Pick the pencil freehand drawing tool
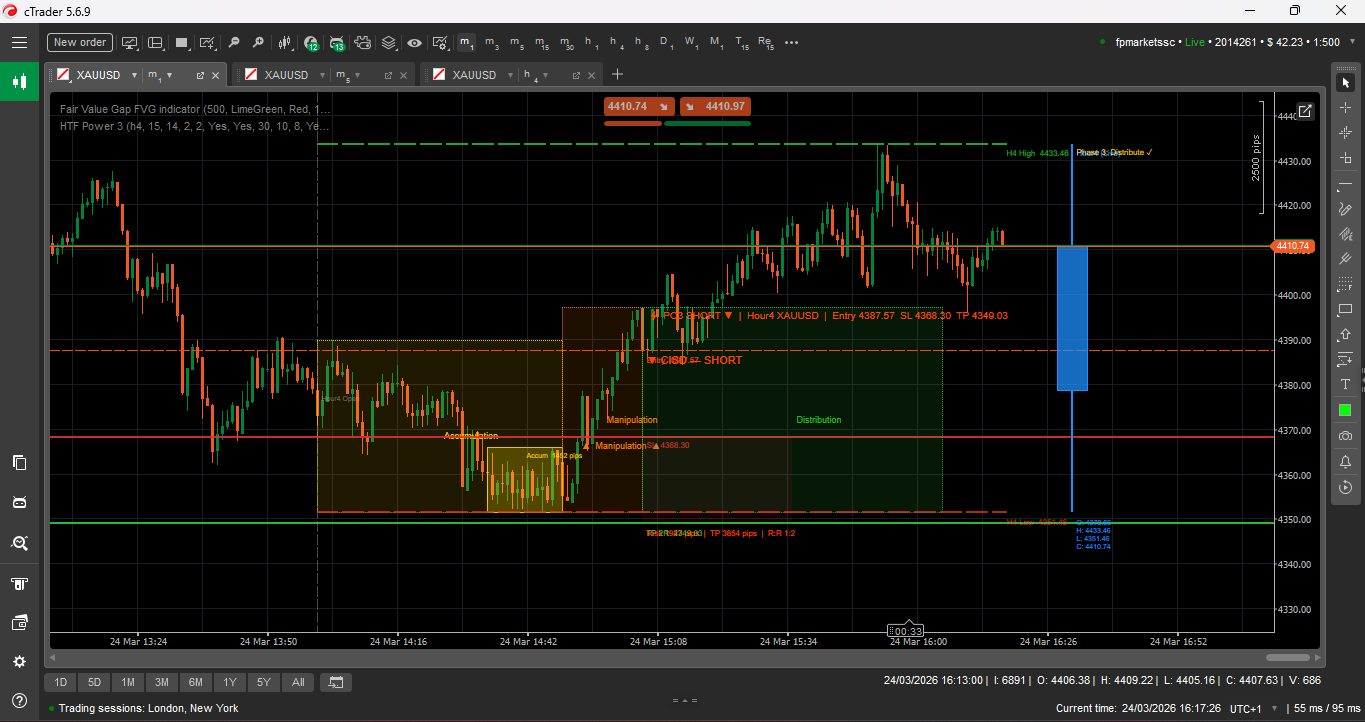Viewport: 1365px width, 722px height. [x=1345, y=208]
